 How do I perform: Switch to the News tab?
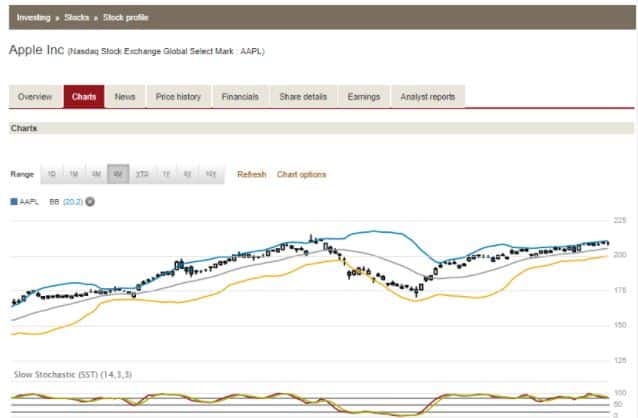[x=125, y=97]
